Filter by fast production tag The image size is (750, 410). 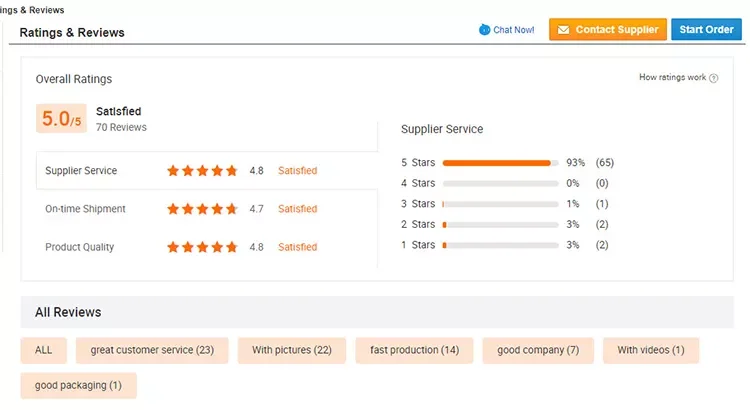tap(414, 350)
